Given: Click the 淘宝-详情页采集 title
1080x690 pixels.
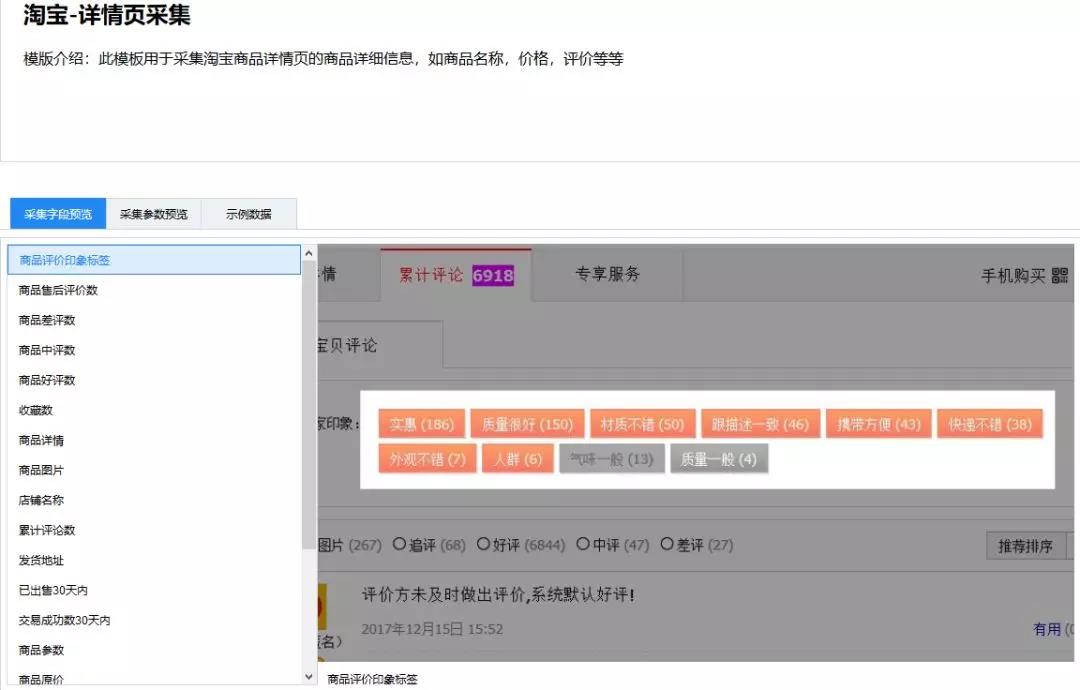Looking at the screenshot, I should pos(107,14).
